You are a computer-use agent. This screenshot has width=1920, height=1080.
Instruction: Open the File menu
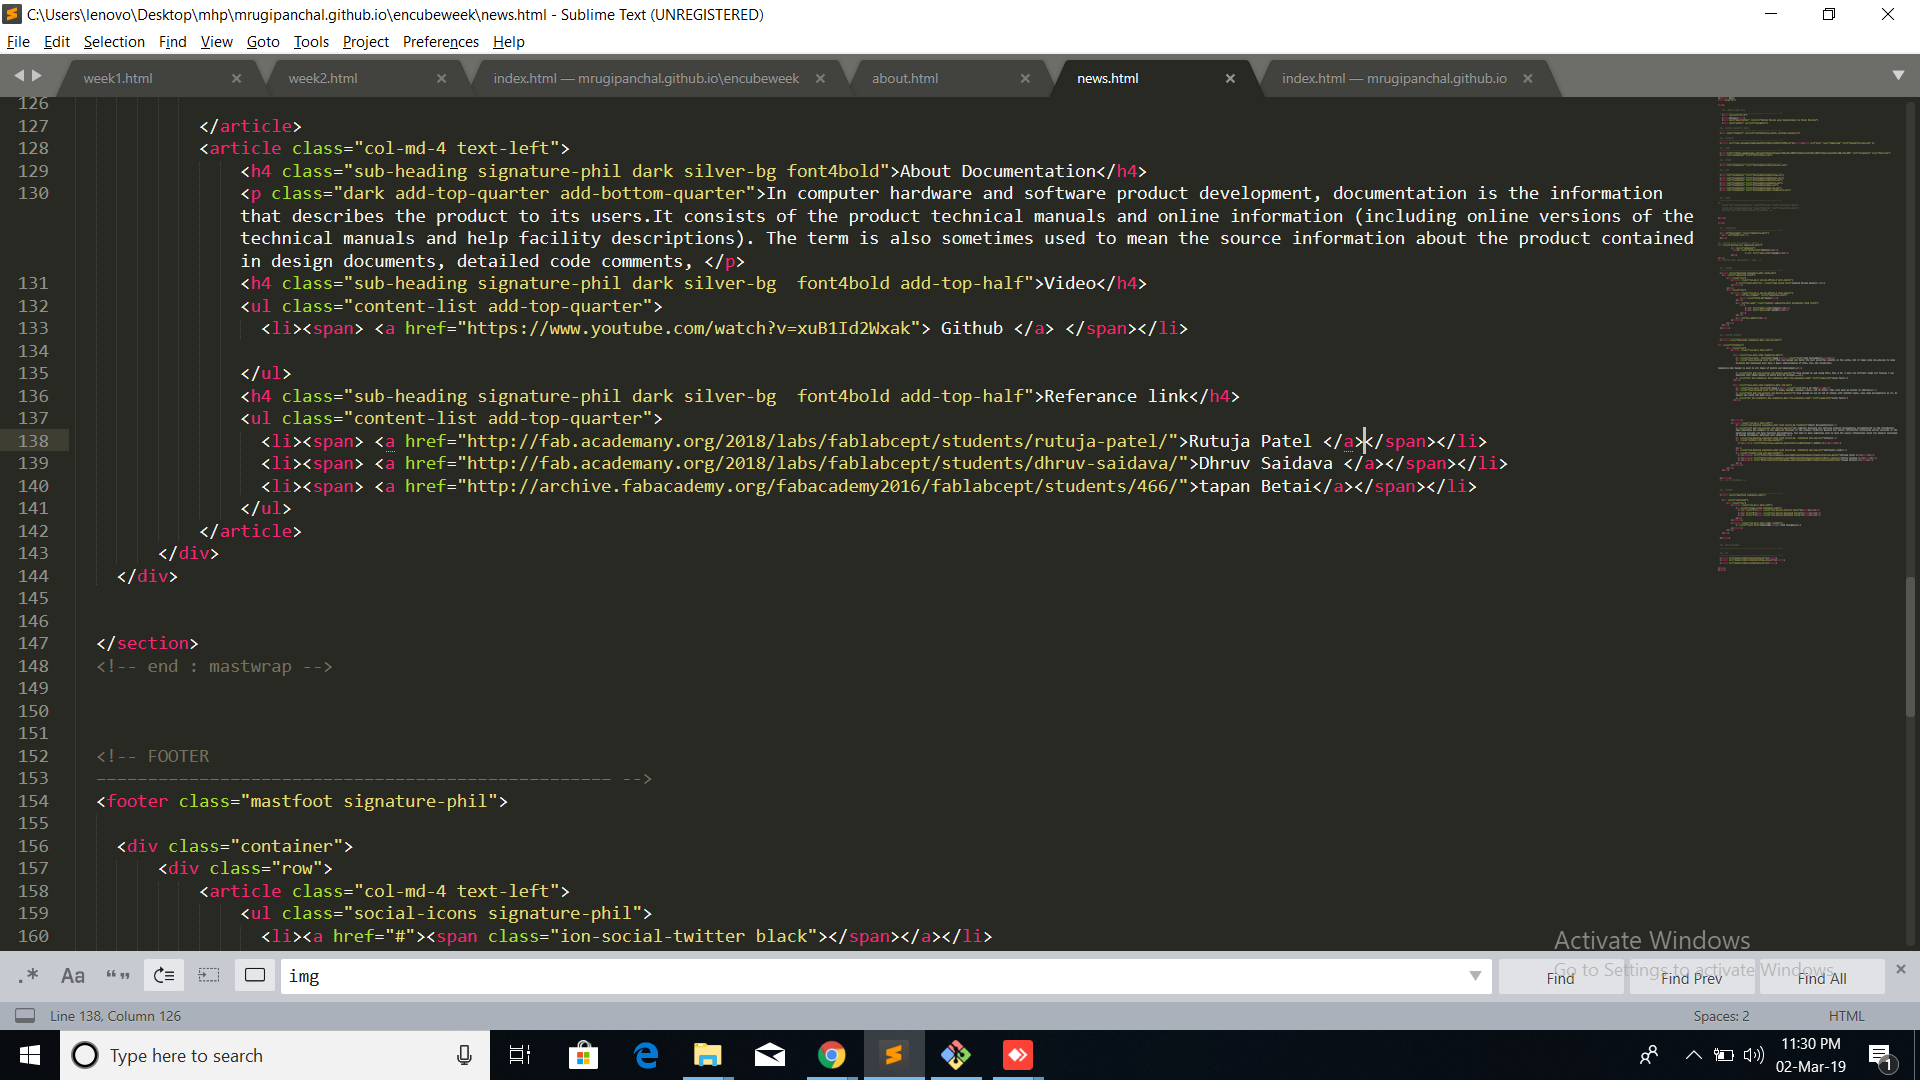18,42
